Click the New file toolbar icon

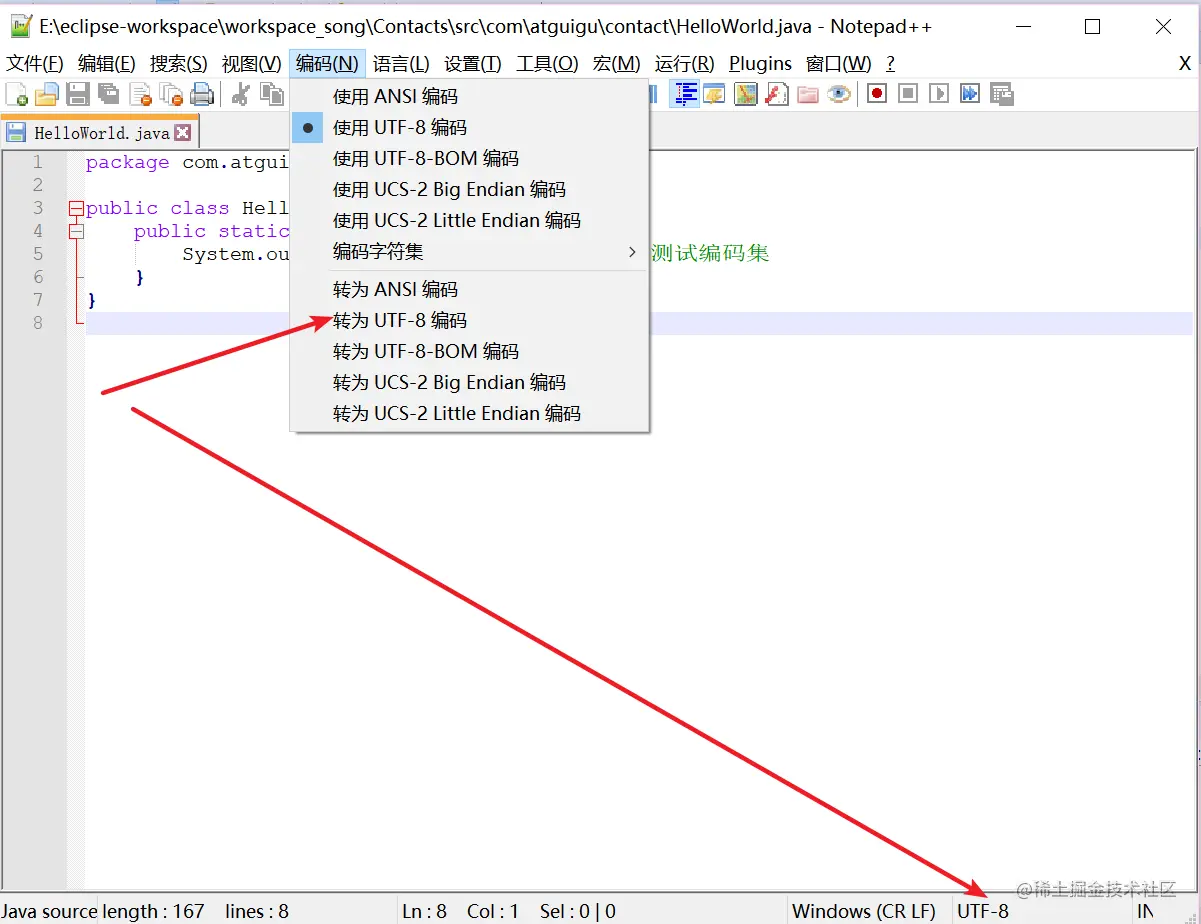[17, 94]
